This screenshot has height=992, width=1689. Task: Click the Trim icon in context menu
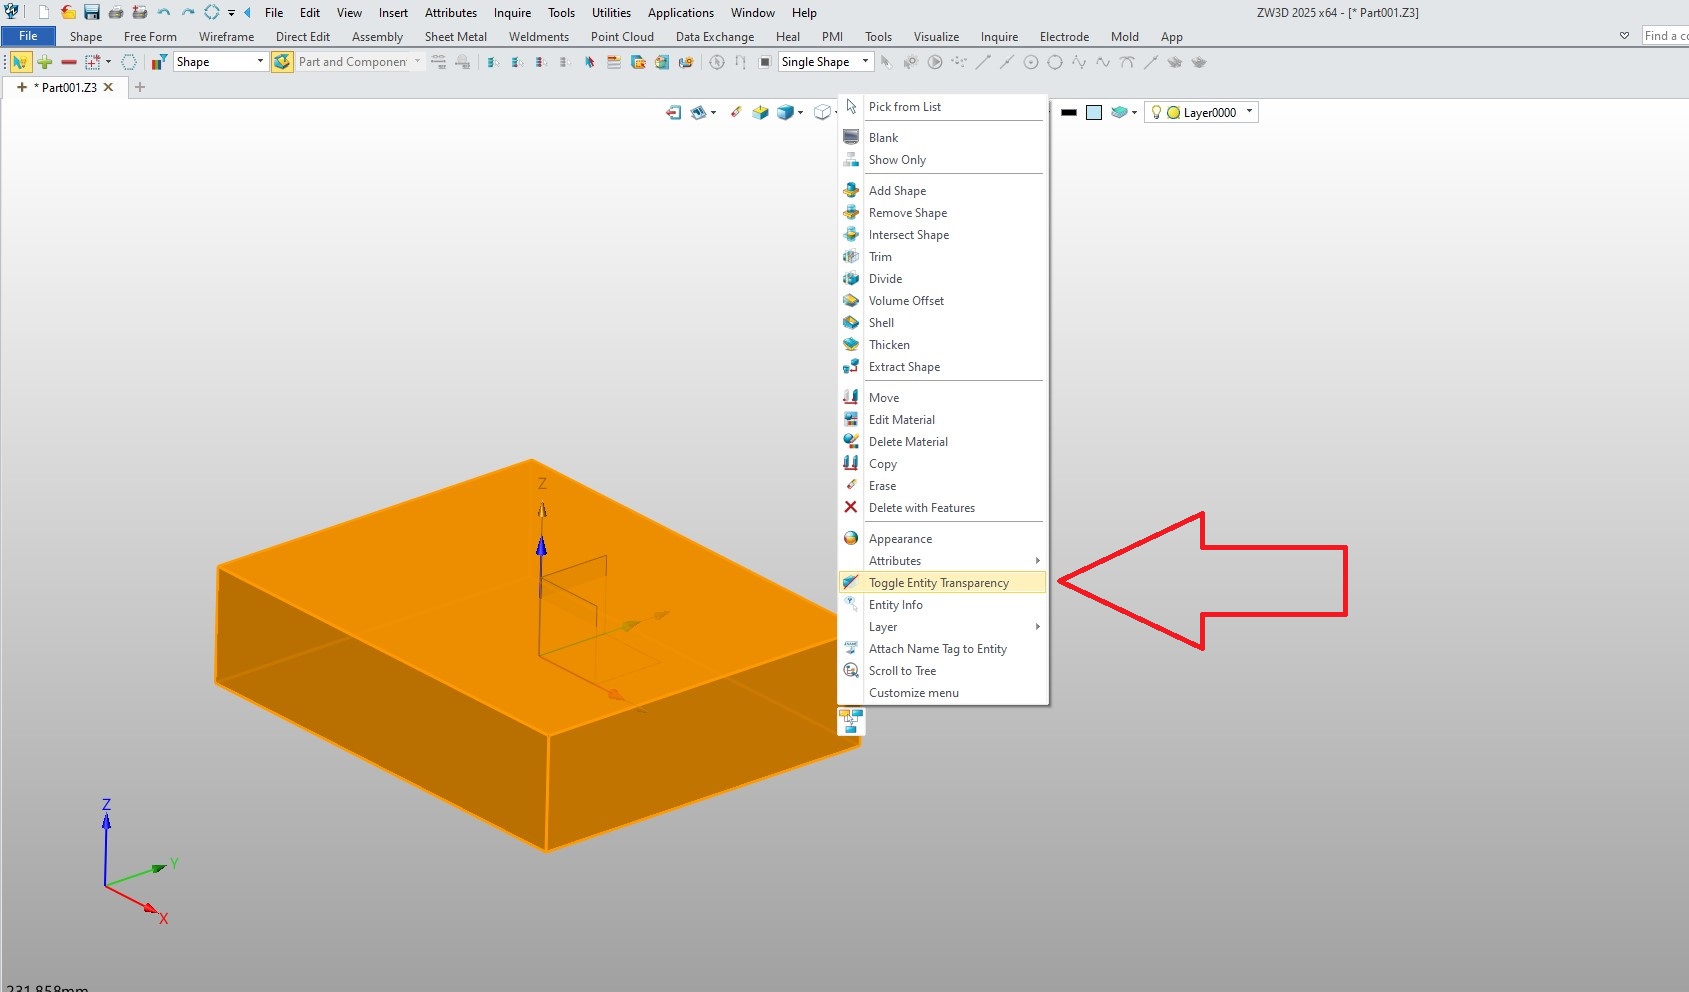(851, 256)
